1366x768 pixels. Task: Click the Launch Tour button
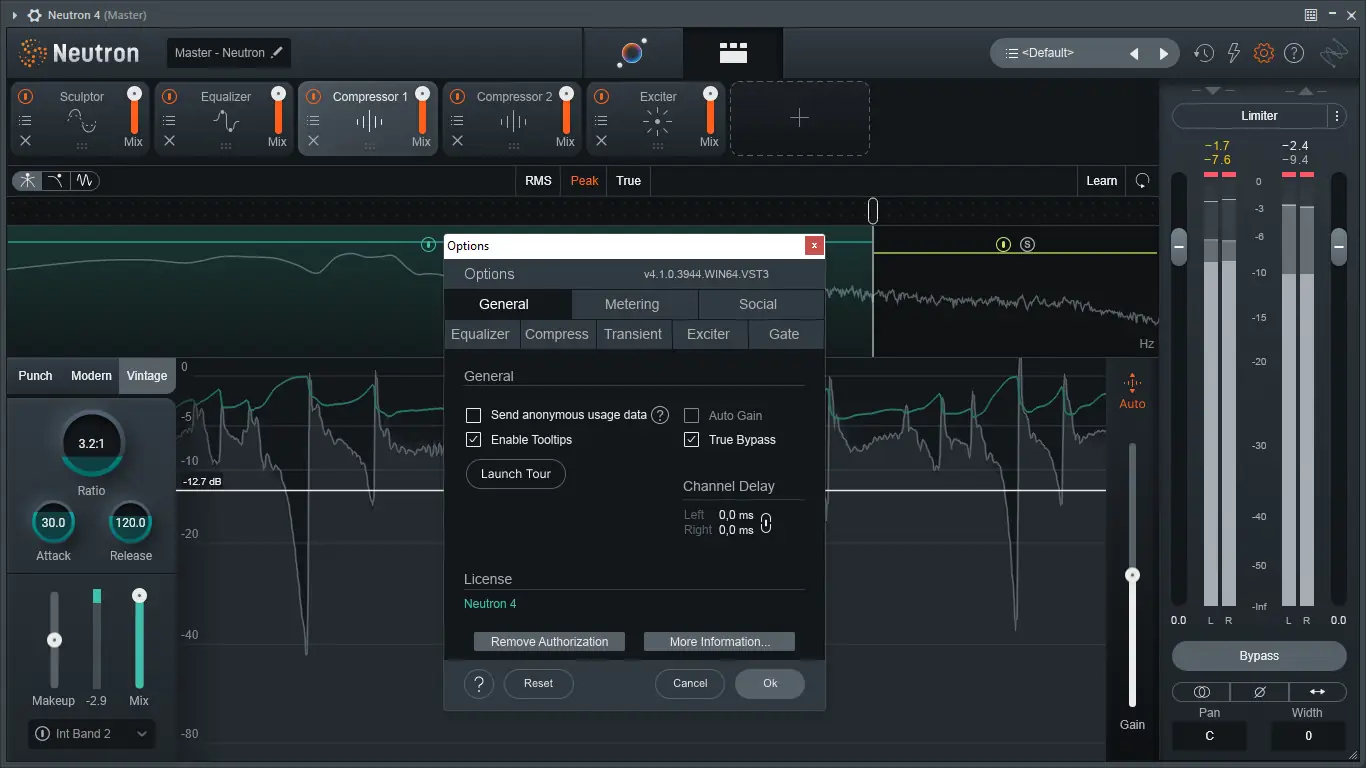point(516,473)
